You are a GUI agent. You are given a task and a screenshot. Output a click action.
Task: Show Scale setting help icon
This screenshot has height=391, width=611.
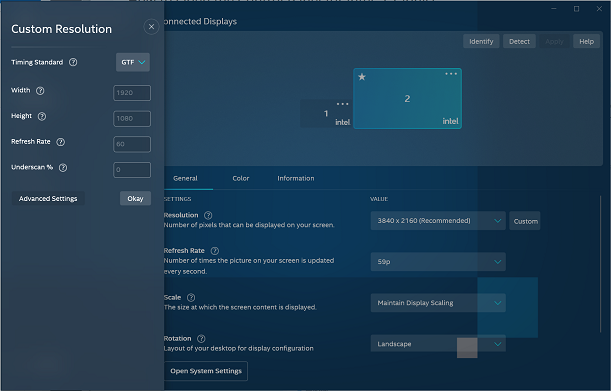click(x=191, y=297)
